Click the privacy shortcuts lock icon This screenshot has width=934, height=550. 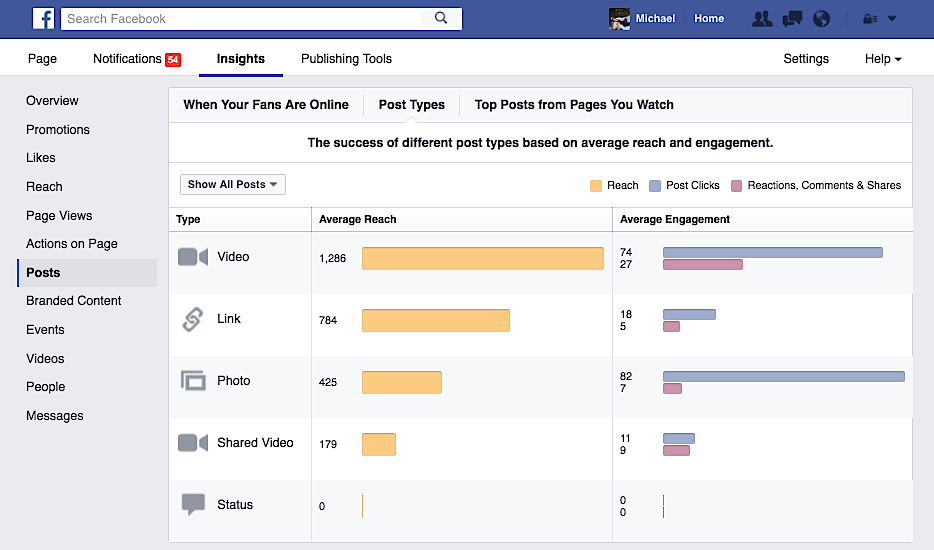pyautogui.click(x=870, y=19)
